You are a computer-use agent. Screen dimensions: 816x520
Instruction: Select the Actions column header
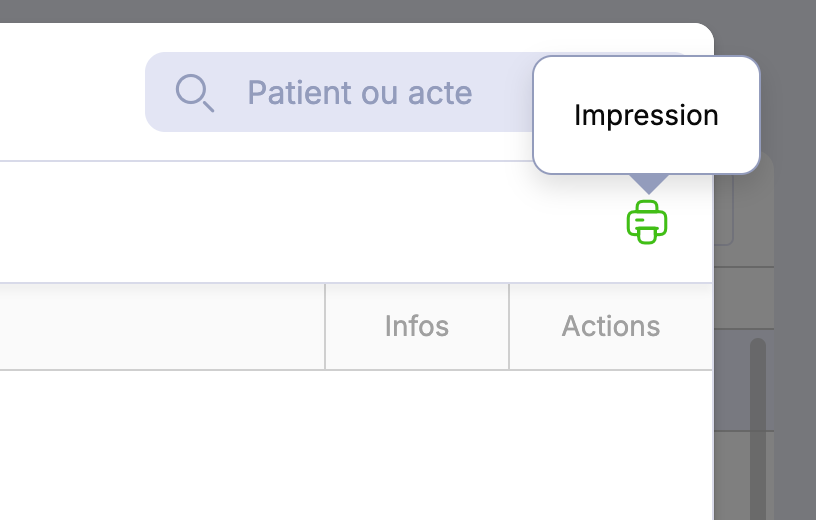tap(610, 326)
